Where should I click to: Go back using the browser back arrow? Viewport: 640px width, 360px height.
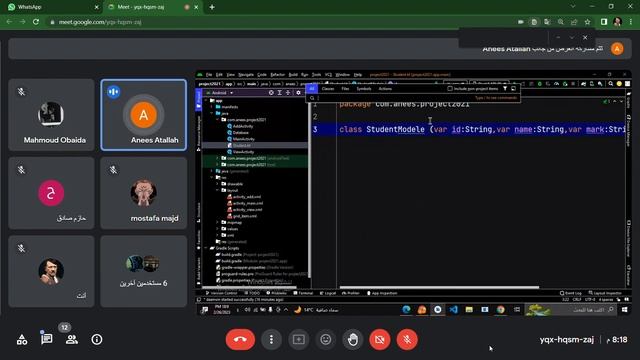tap(9, 22)
